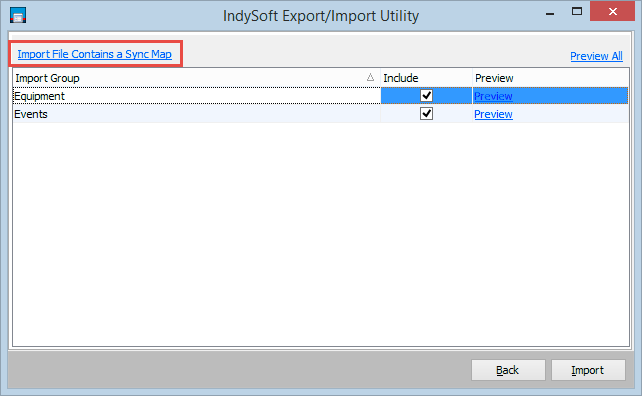Click the Include column header
The width and height of the screenshot is (642, 396).
[x=426, y=78]
